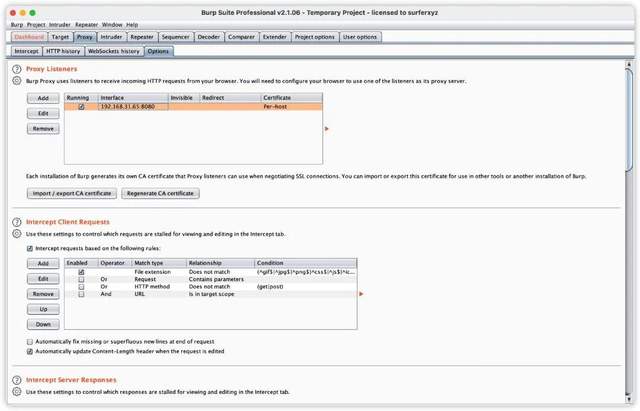Open help icon for Intercept Server Responses

(x=17, y=380)
